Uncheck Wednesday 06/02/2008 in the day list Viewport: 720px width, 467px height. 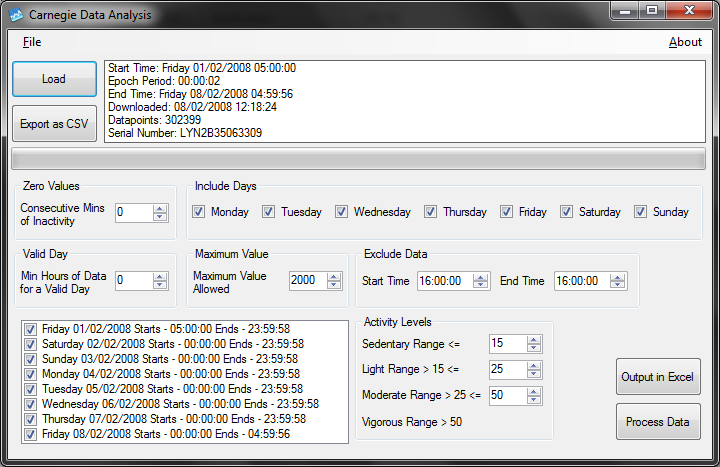click(x=30, y=404)
